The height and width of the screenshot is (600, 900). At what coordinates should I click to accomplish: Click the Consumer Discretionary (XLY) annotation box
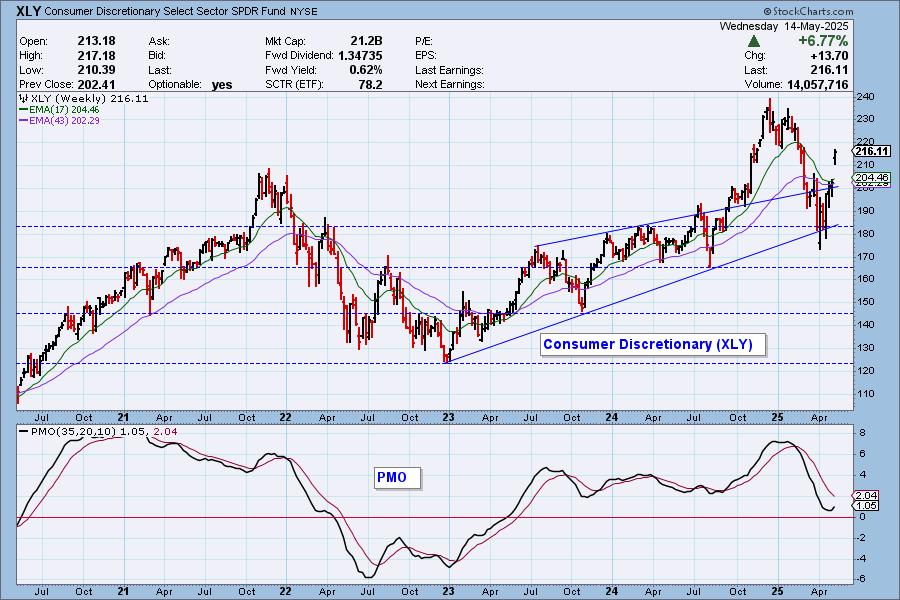(x=653, y=344)
